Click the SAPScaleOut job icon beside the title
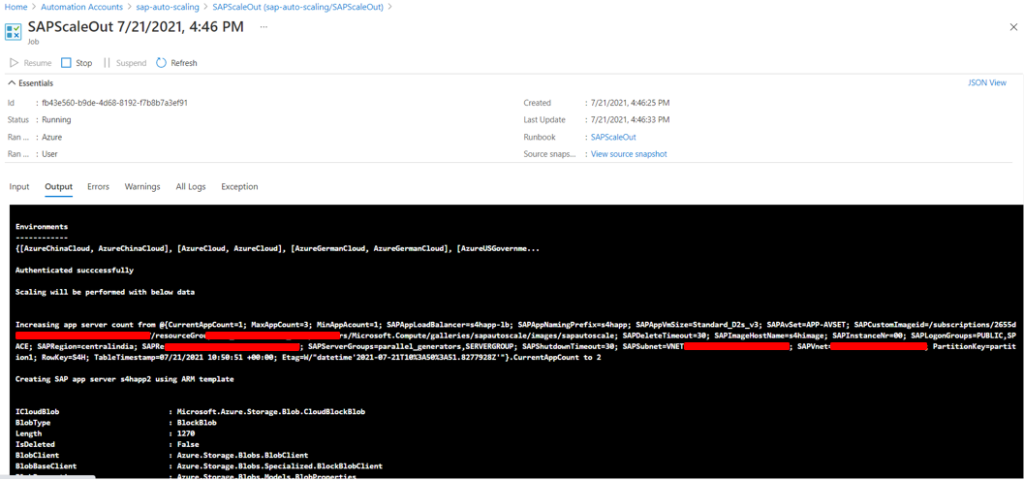 click(x=12, y=32)
